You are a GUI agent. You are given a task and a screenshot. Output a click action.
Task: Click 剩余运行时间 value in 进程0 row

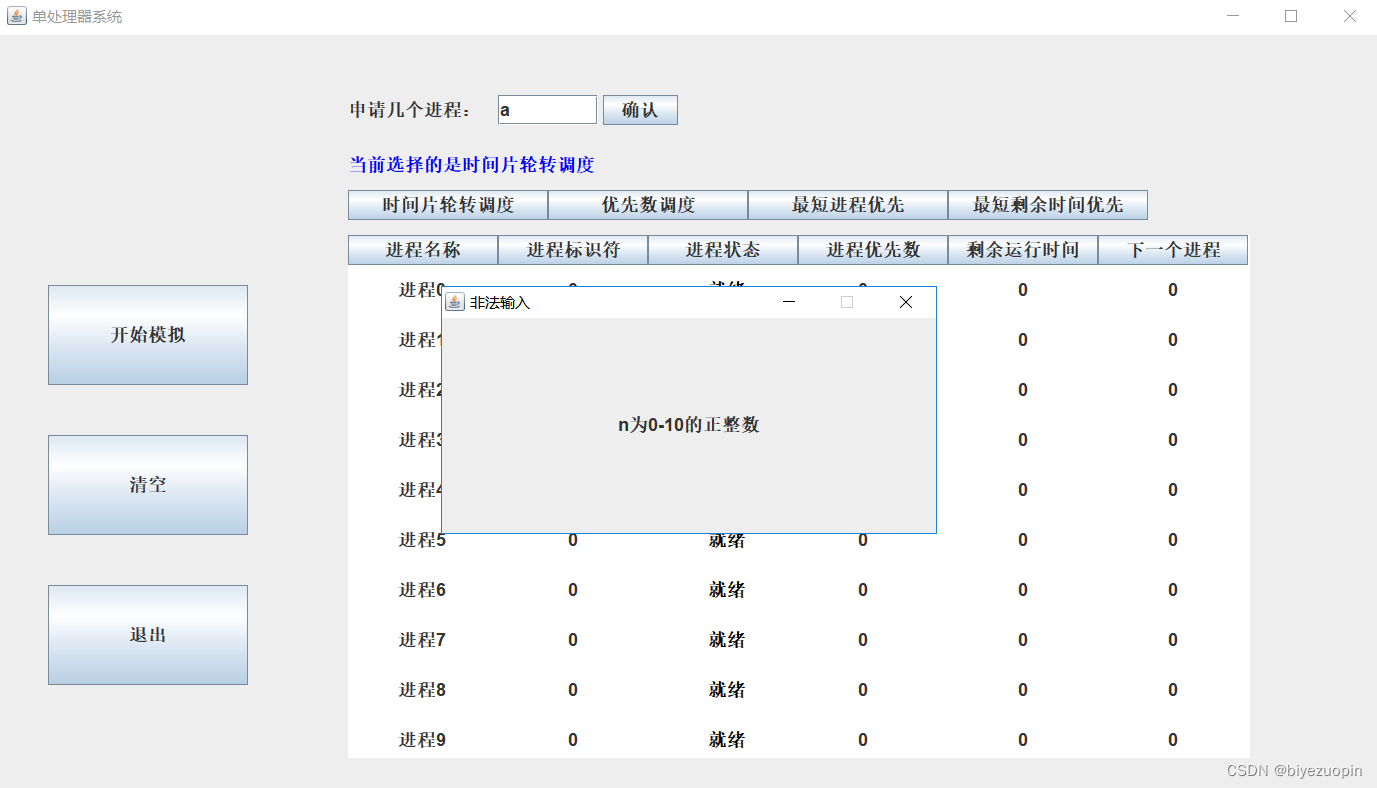[x=1023, y=290]
